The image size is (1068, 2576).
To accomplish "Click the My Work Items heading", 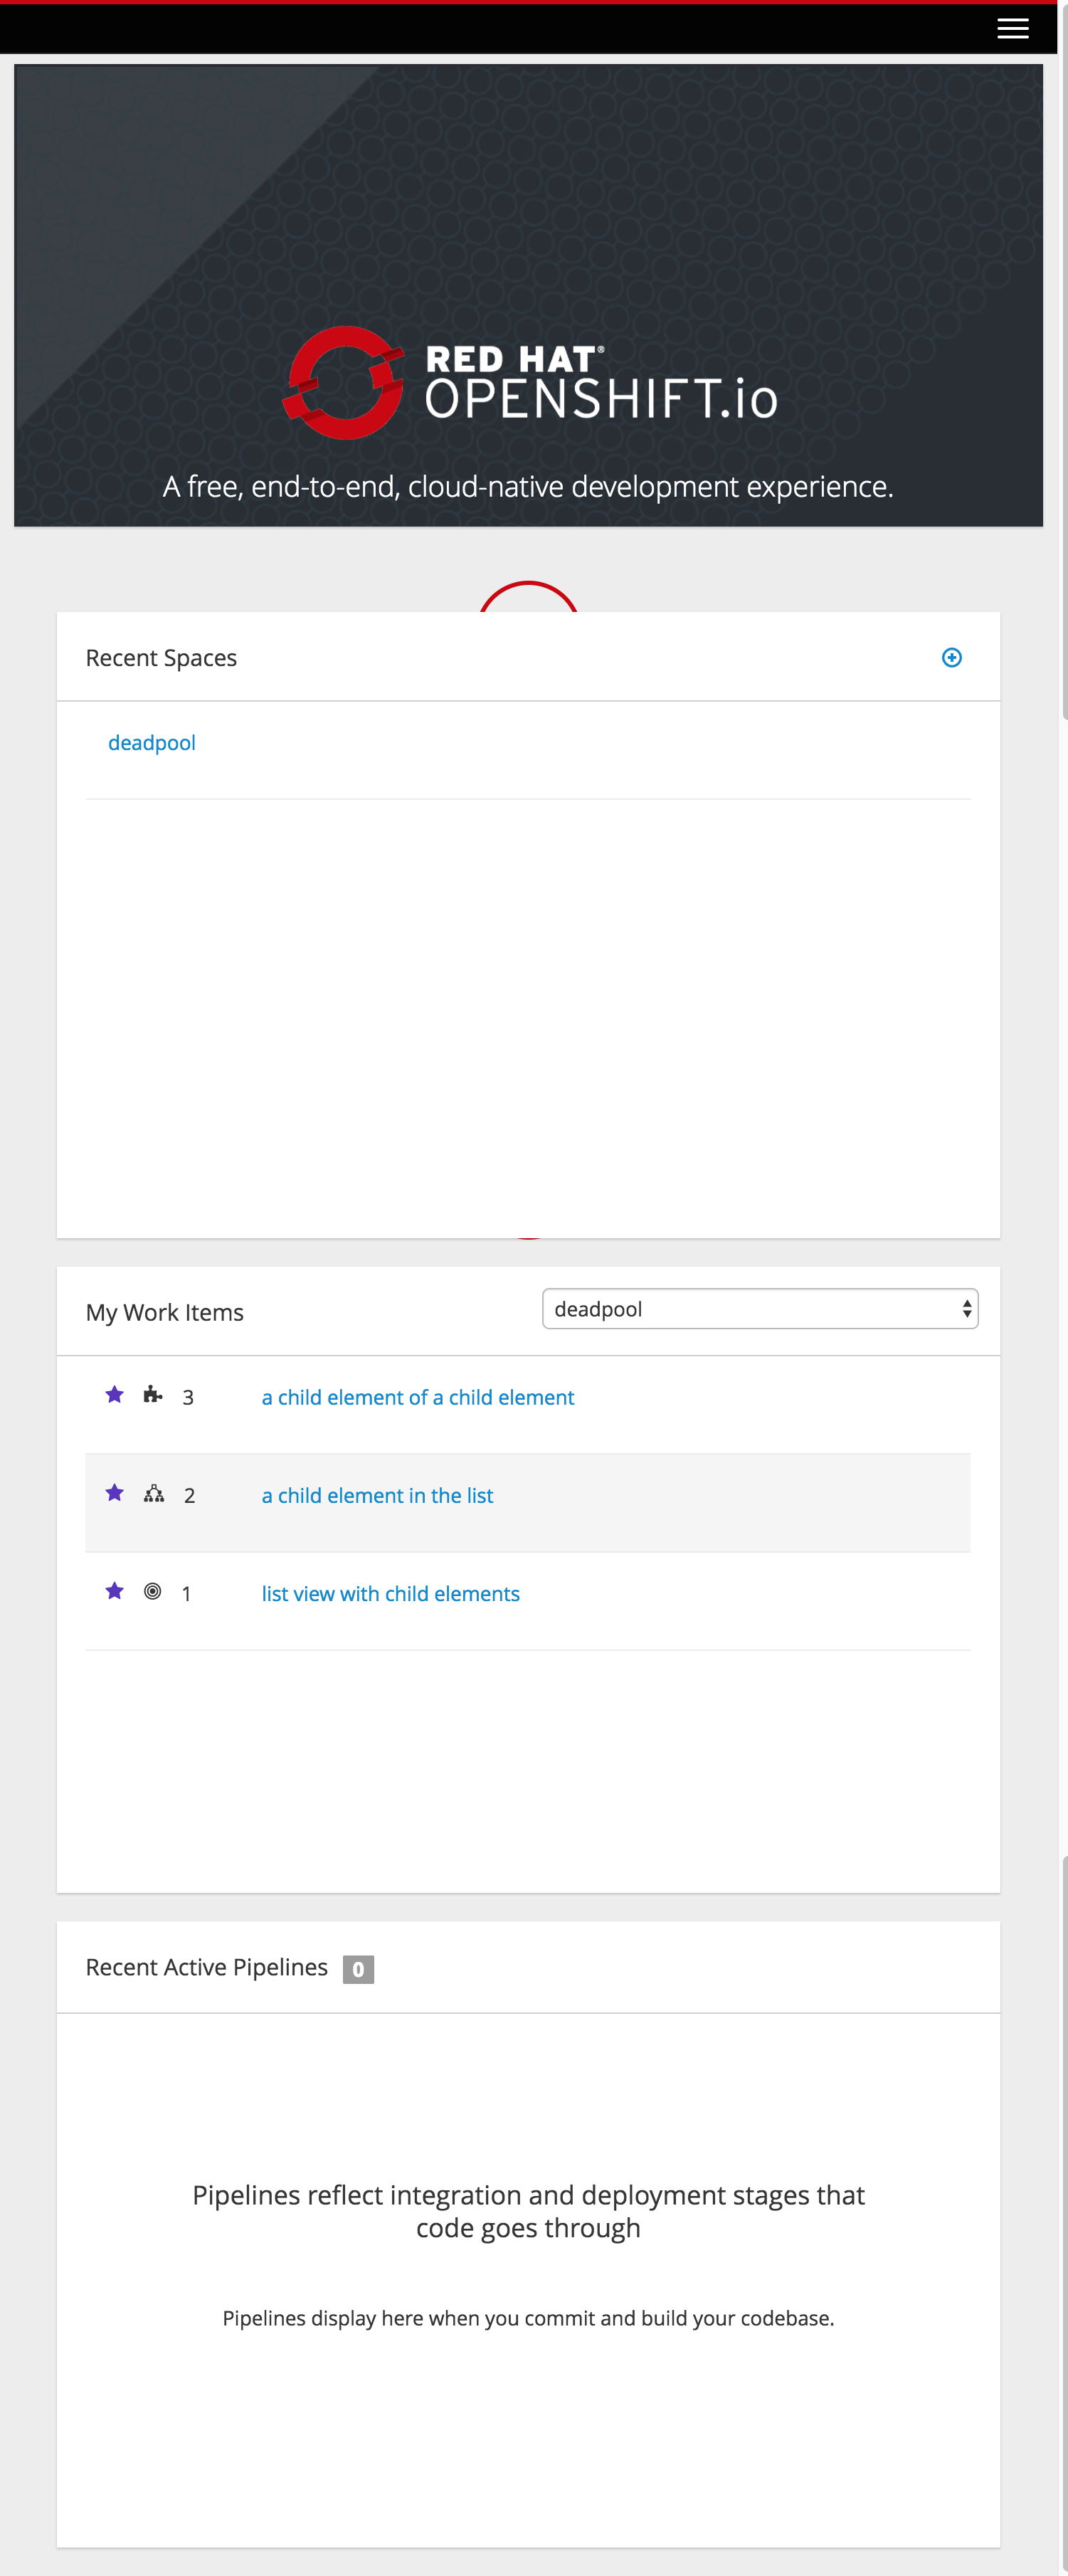I will [x=165, y=1312].
